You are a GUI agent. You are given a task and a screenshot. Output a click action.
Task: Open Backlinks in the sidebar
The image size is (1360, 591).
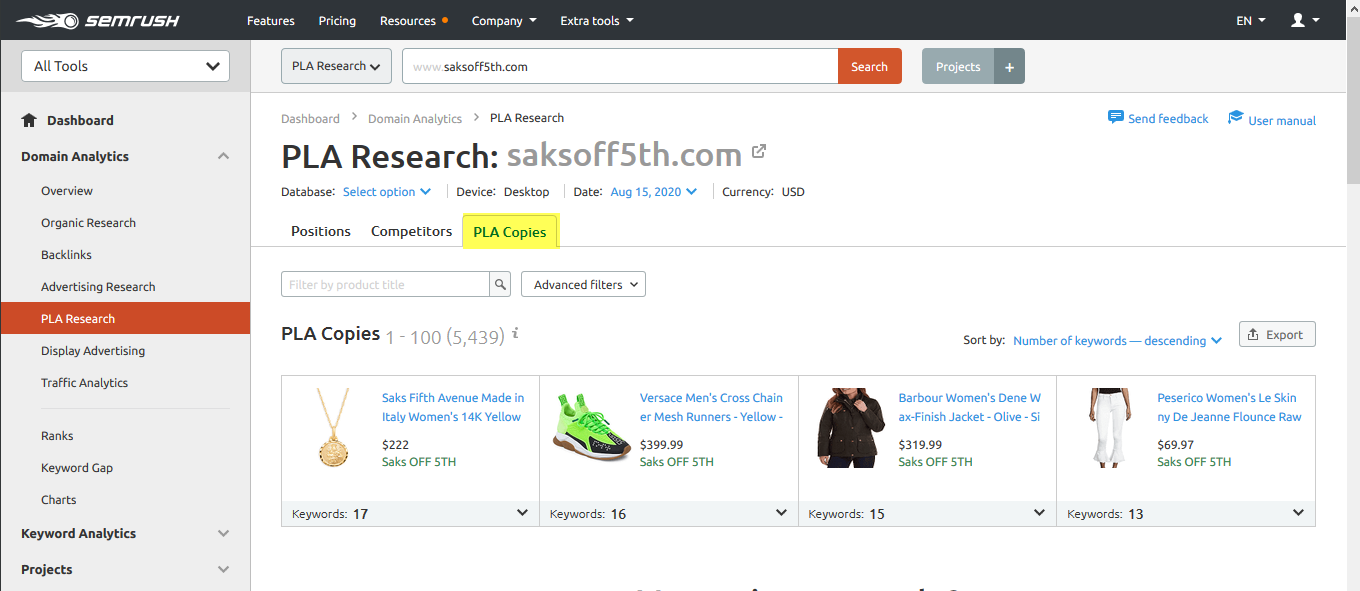[66, 255]
